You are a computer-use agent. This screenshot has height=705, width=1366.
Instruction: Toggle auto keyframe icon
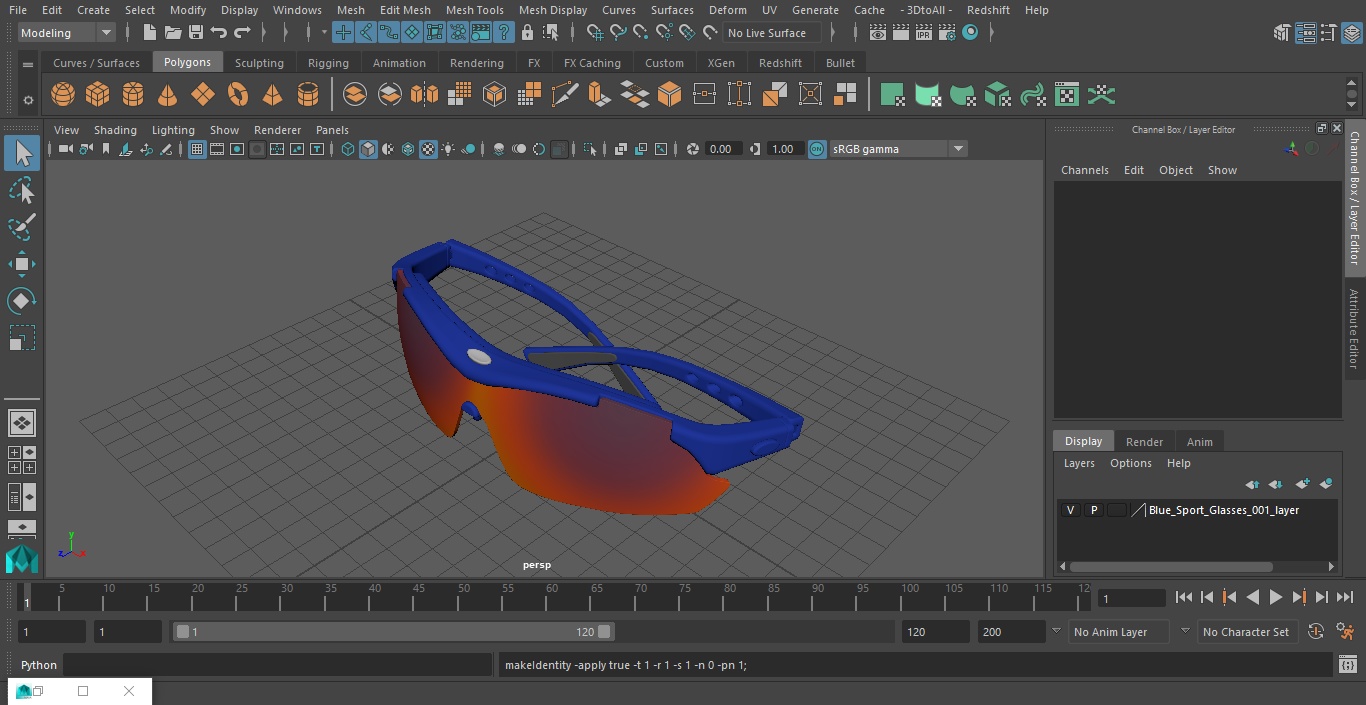1316,632
